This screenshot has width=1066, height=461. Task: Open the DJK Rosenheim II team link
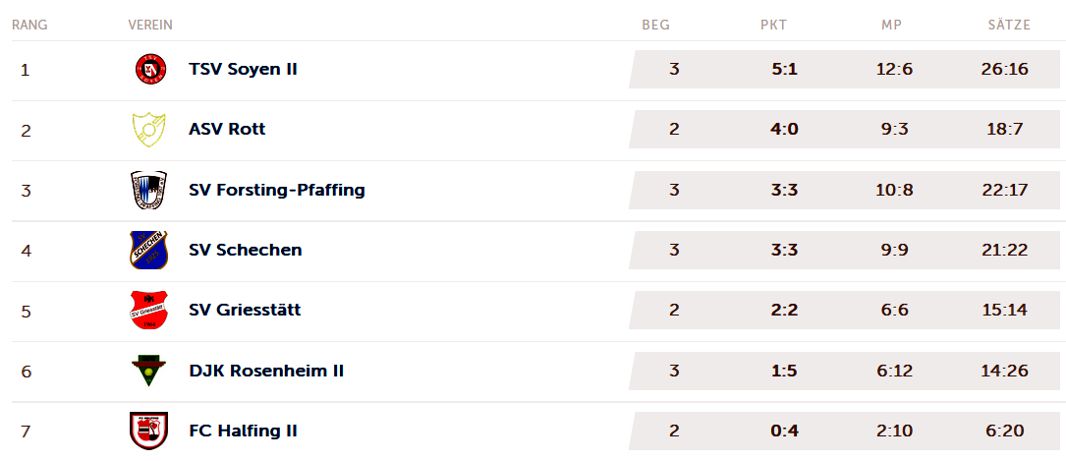[x=266, y=371]
